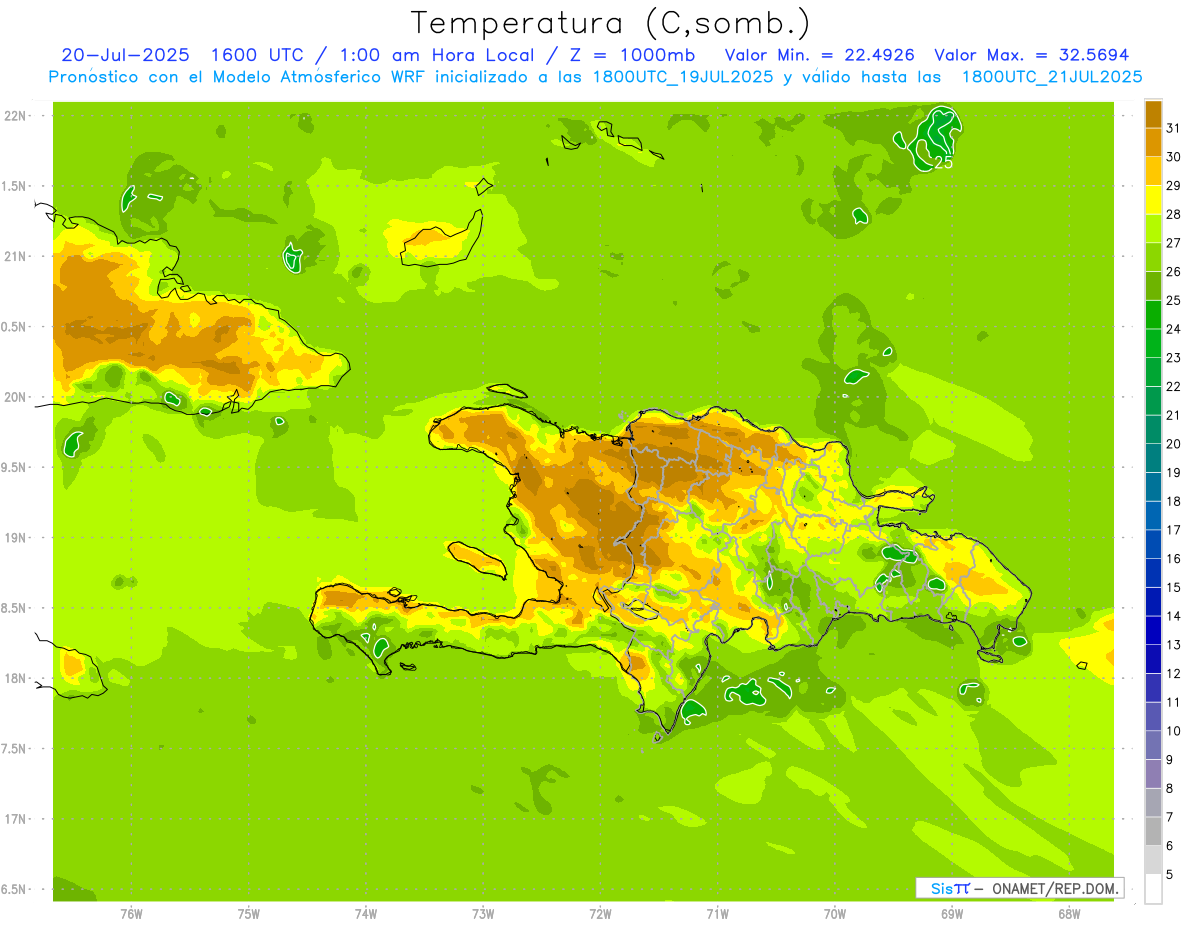Click the "20" label on the color scale
This screenshot has height=927, width=1200.
(1174, 444)
